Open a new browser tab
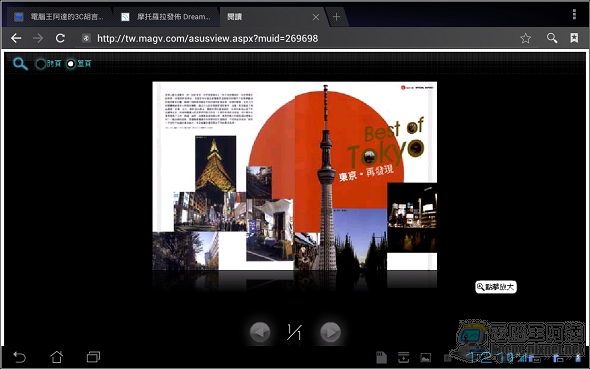Viewport: 590px width, 369px height. [336, 17]
